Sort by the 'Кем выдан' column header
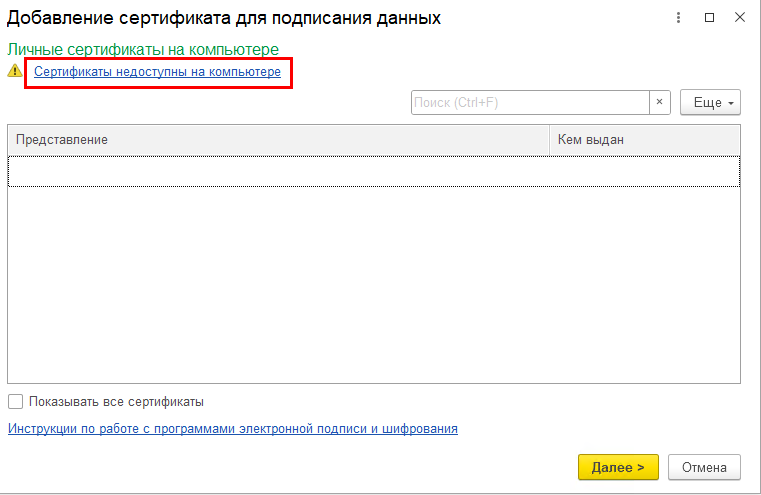The image size is (761, 495). pos(644,140)
